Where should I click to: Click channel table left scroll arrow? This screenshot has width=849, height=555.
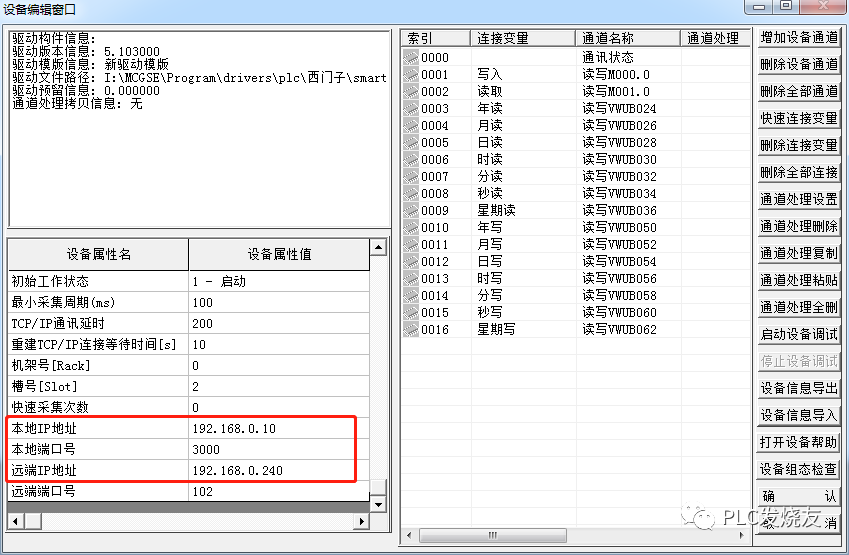point(409,536)
